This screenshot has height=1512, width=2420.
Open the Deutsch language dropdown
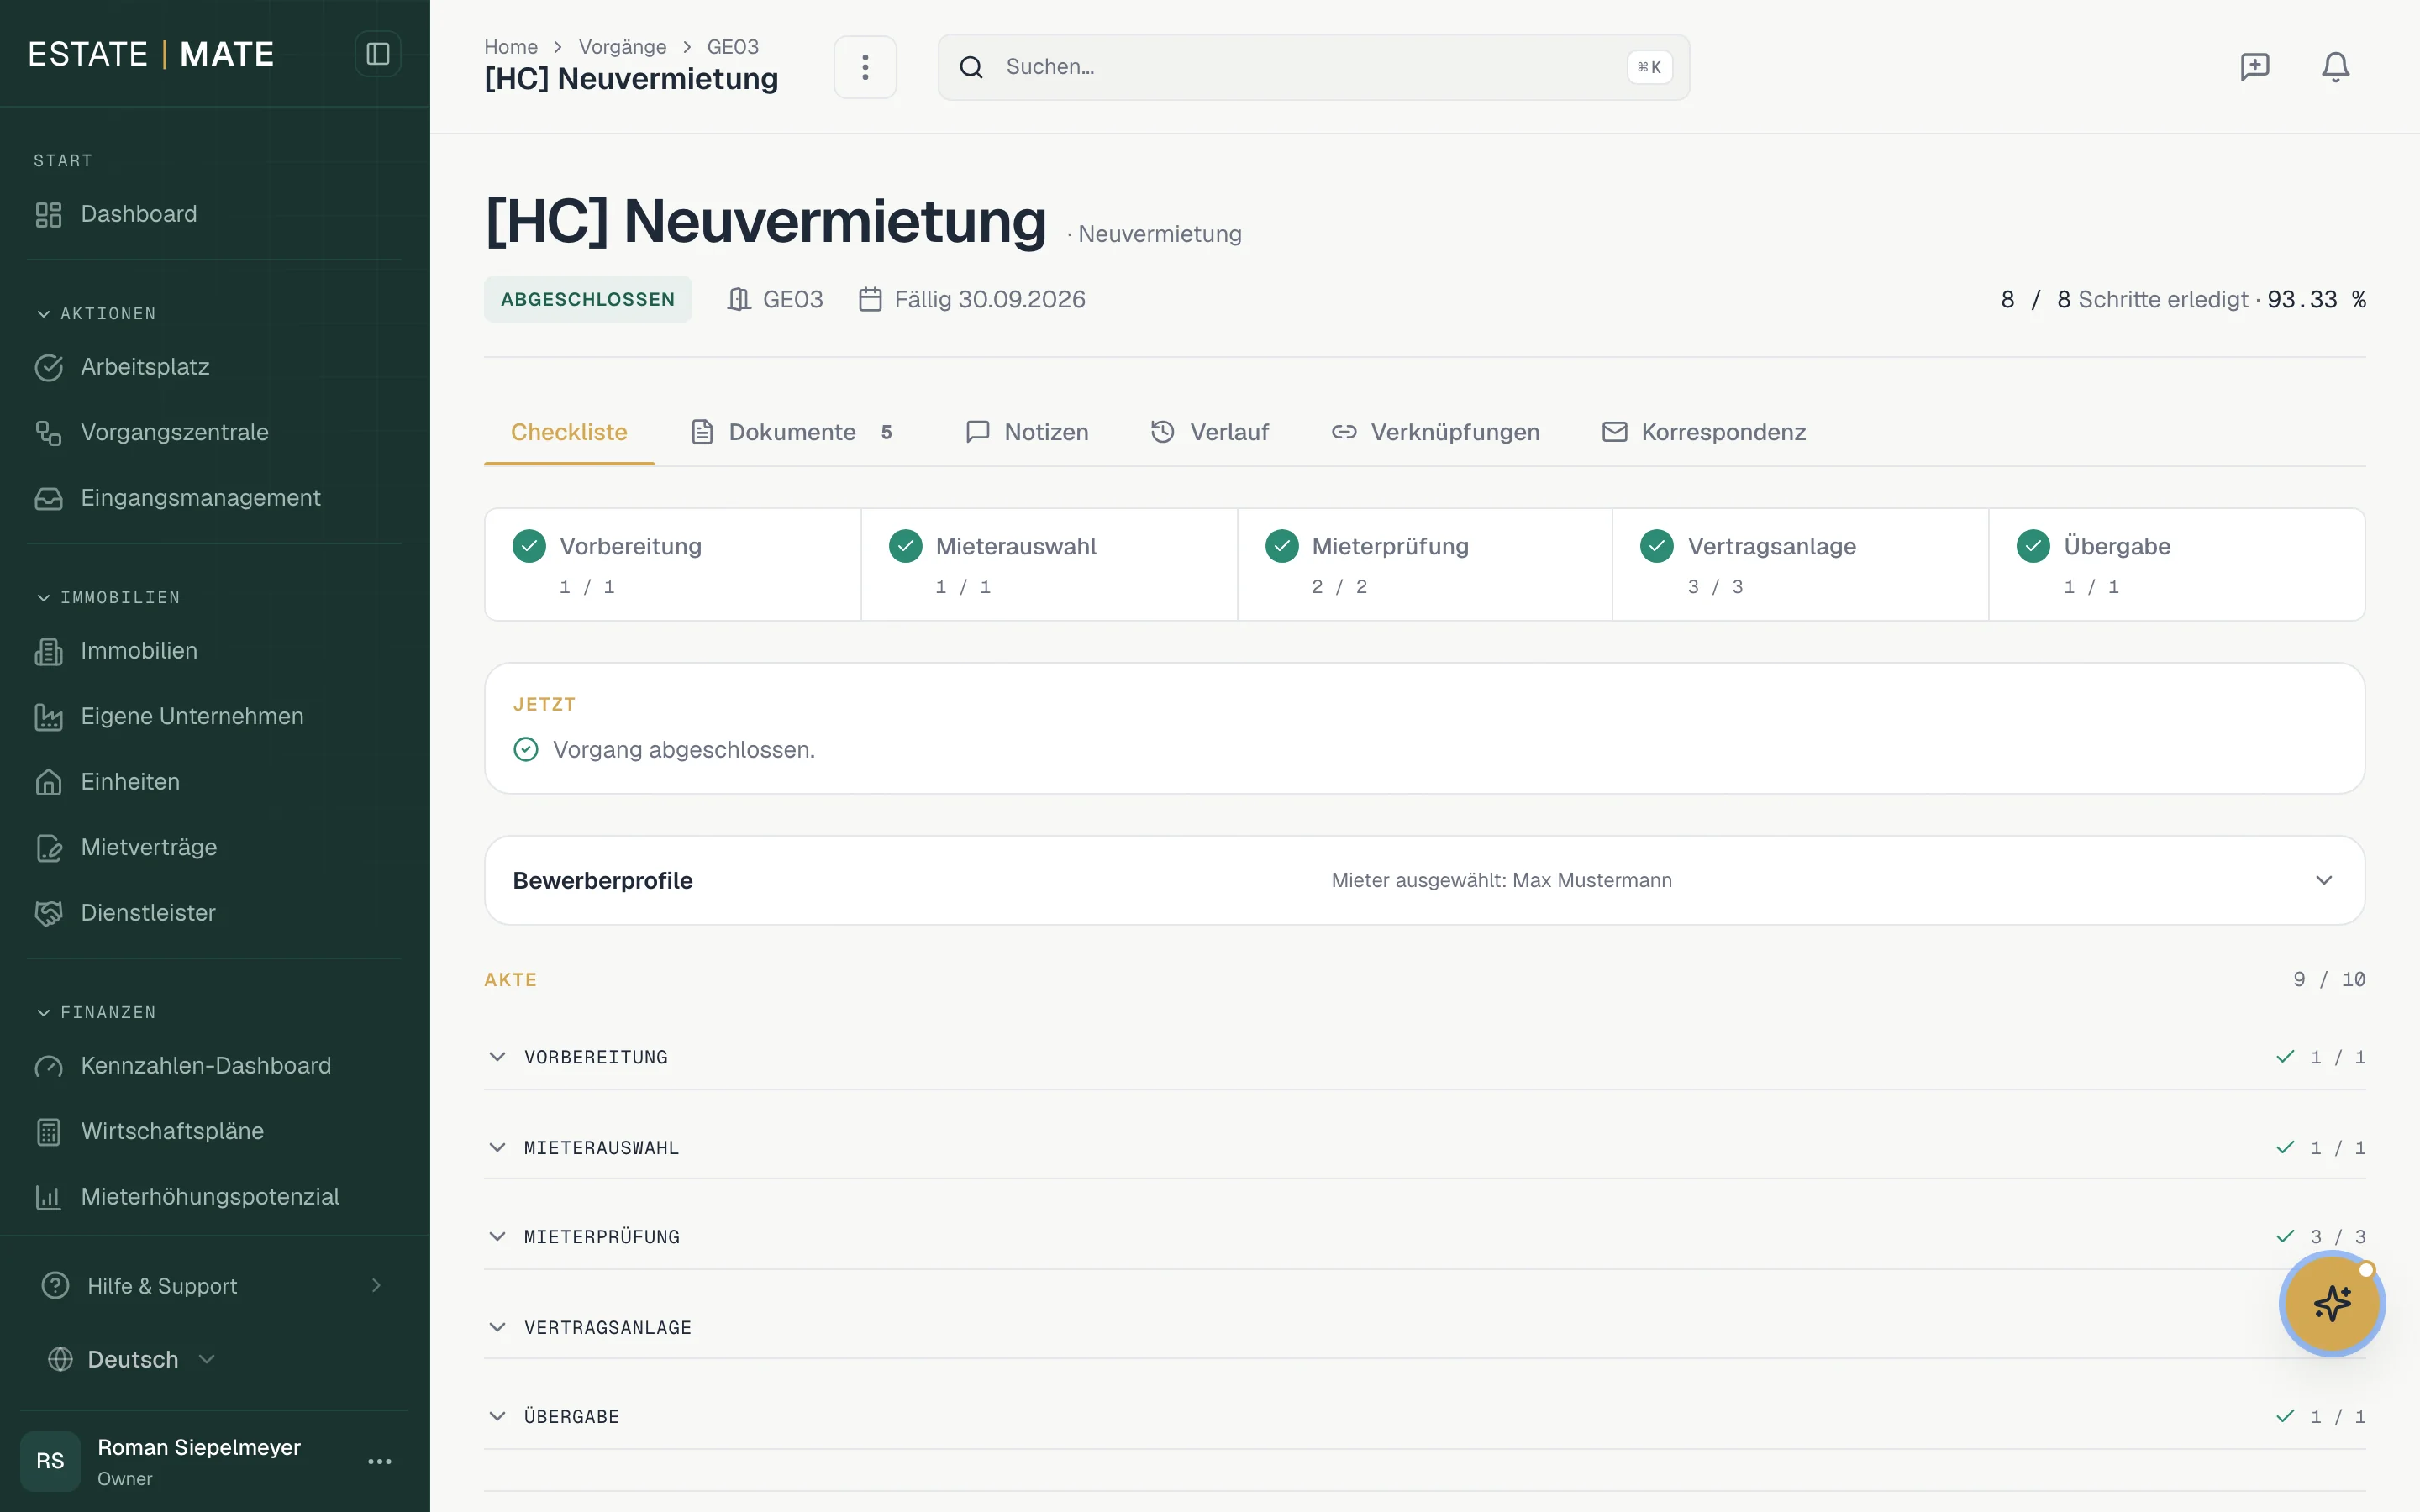(x=132, y=1360)
